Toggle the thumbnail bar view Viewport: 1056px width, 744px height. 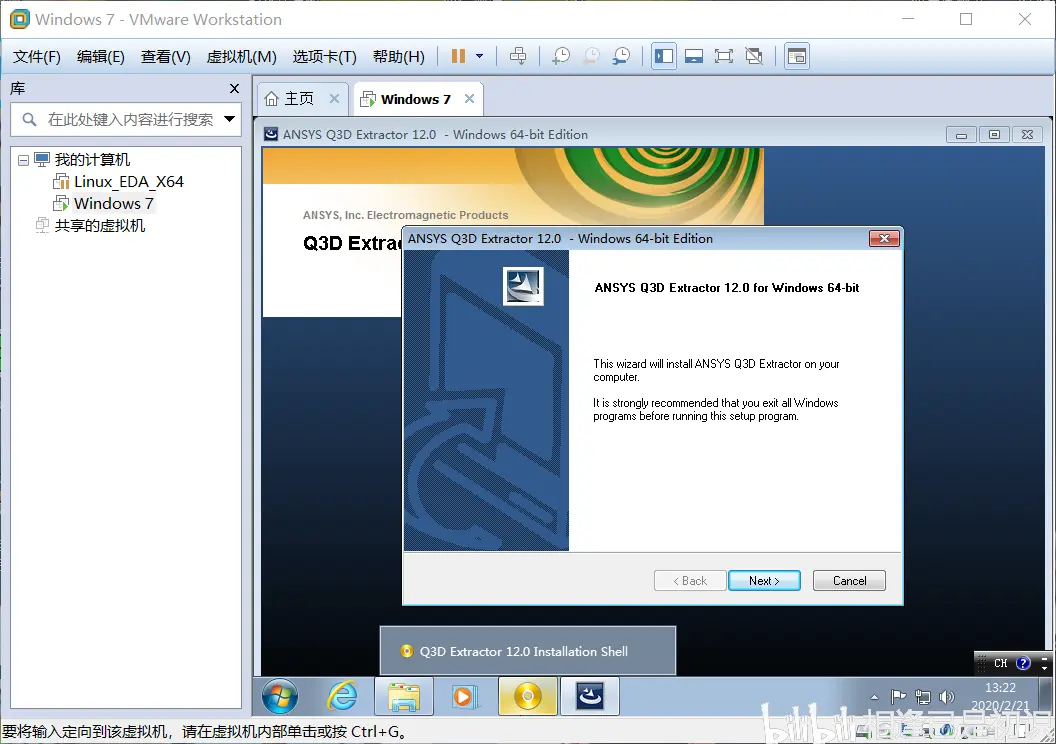pos(694,56)
